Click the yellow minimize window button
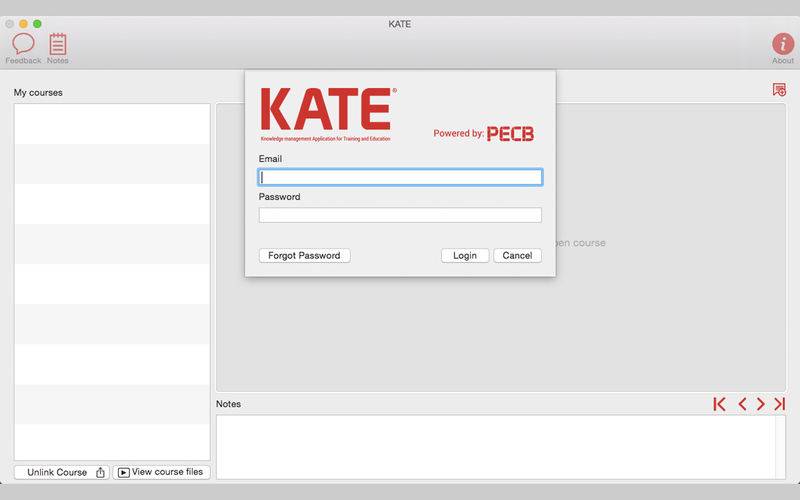 click(x=23, y=24)
